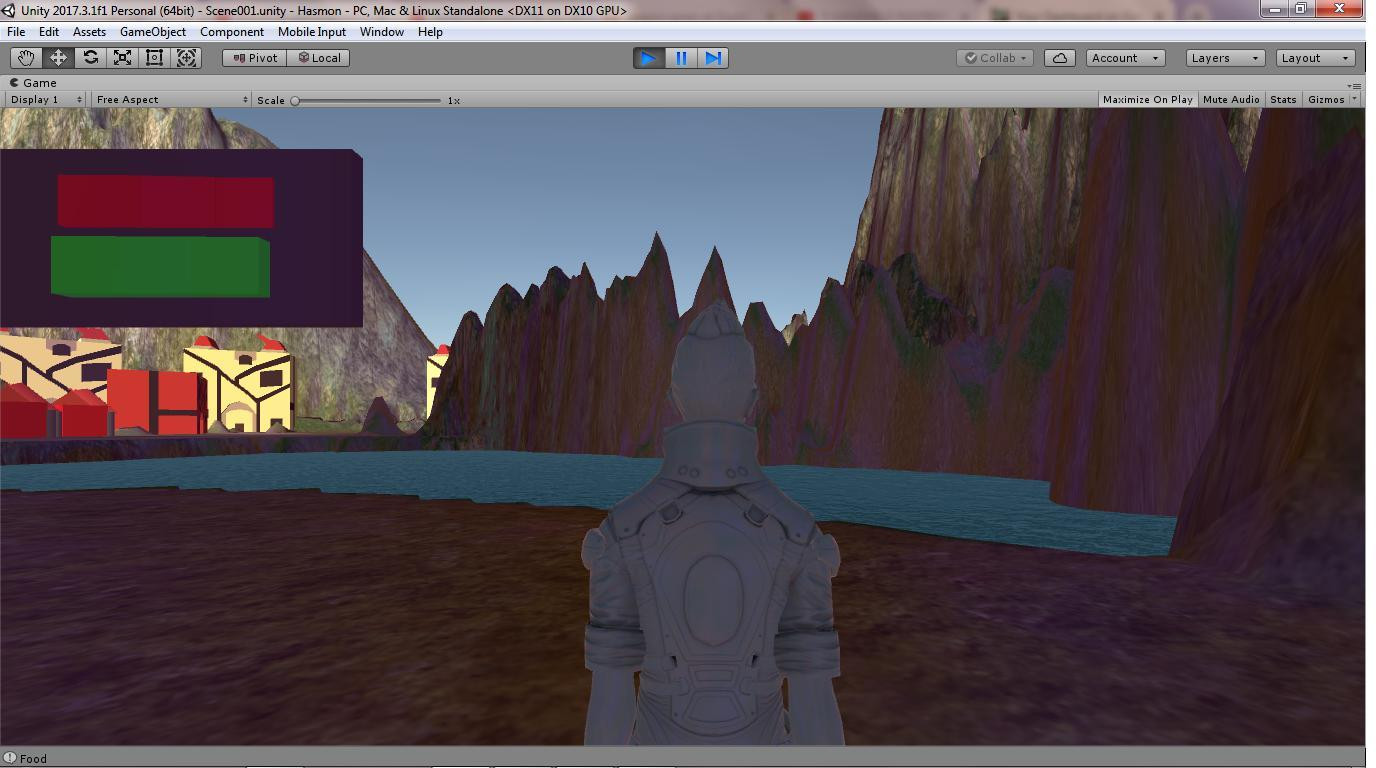Open the Layers dropdown
Image resolution: width=1376 pixels, height=768 pixels.
pyautogui.click(x=1225, y=58)
